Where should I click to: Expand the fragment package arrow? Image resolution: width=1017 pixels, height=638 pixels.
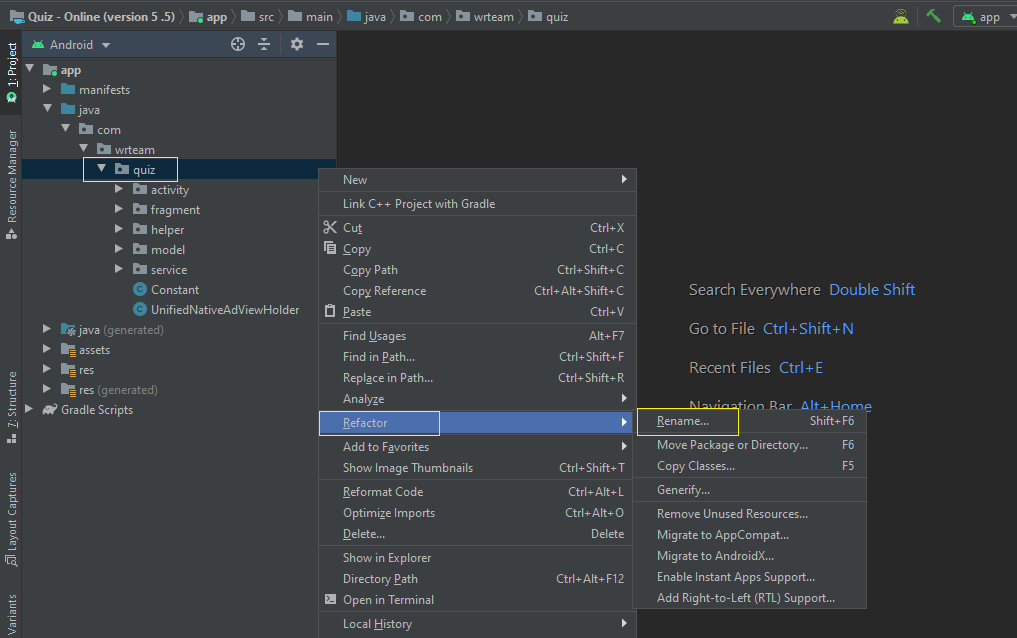click(x=119, y=209)
